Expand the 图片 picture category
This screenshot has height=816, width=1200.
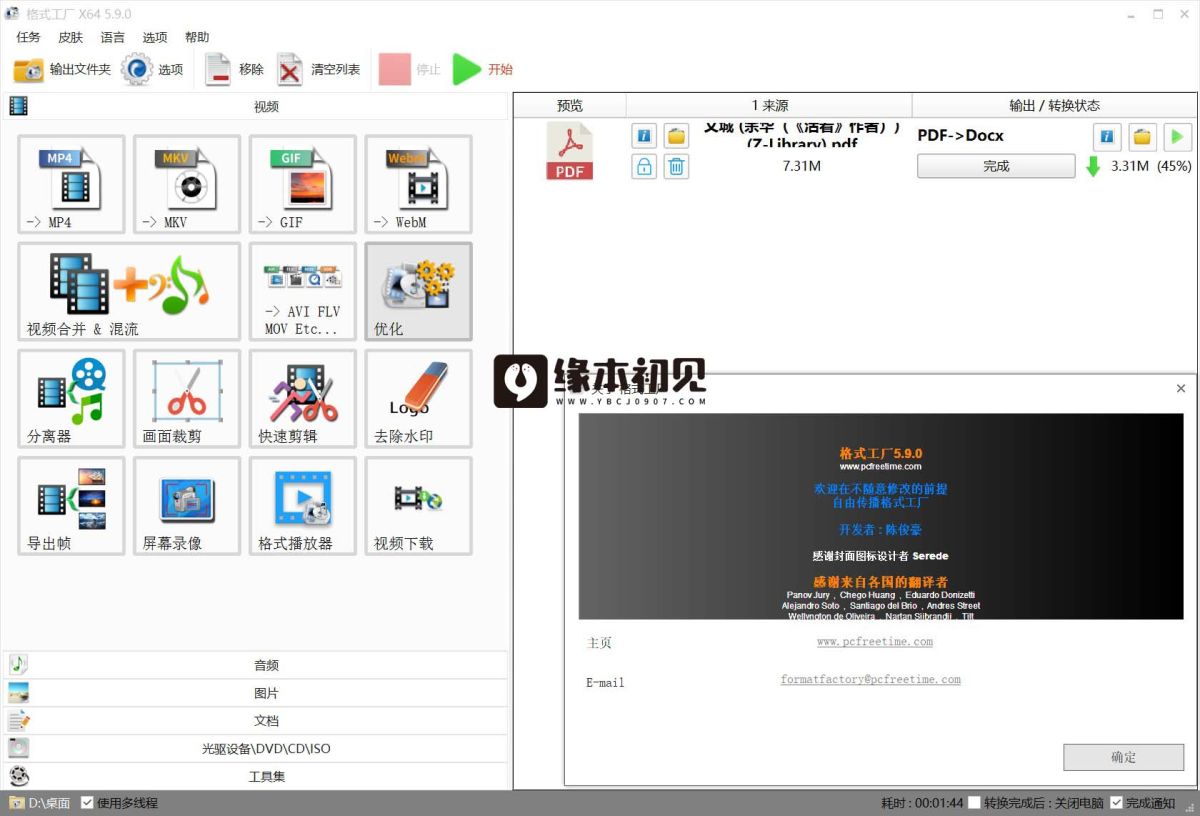click(255, 693)
